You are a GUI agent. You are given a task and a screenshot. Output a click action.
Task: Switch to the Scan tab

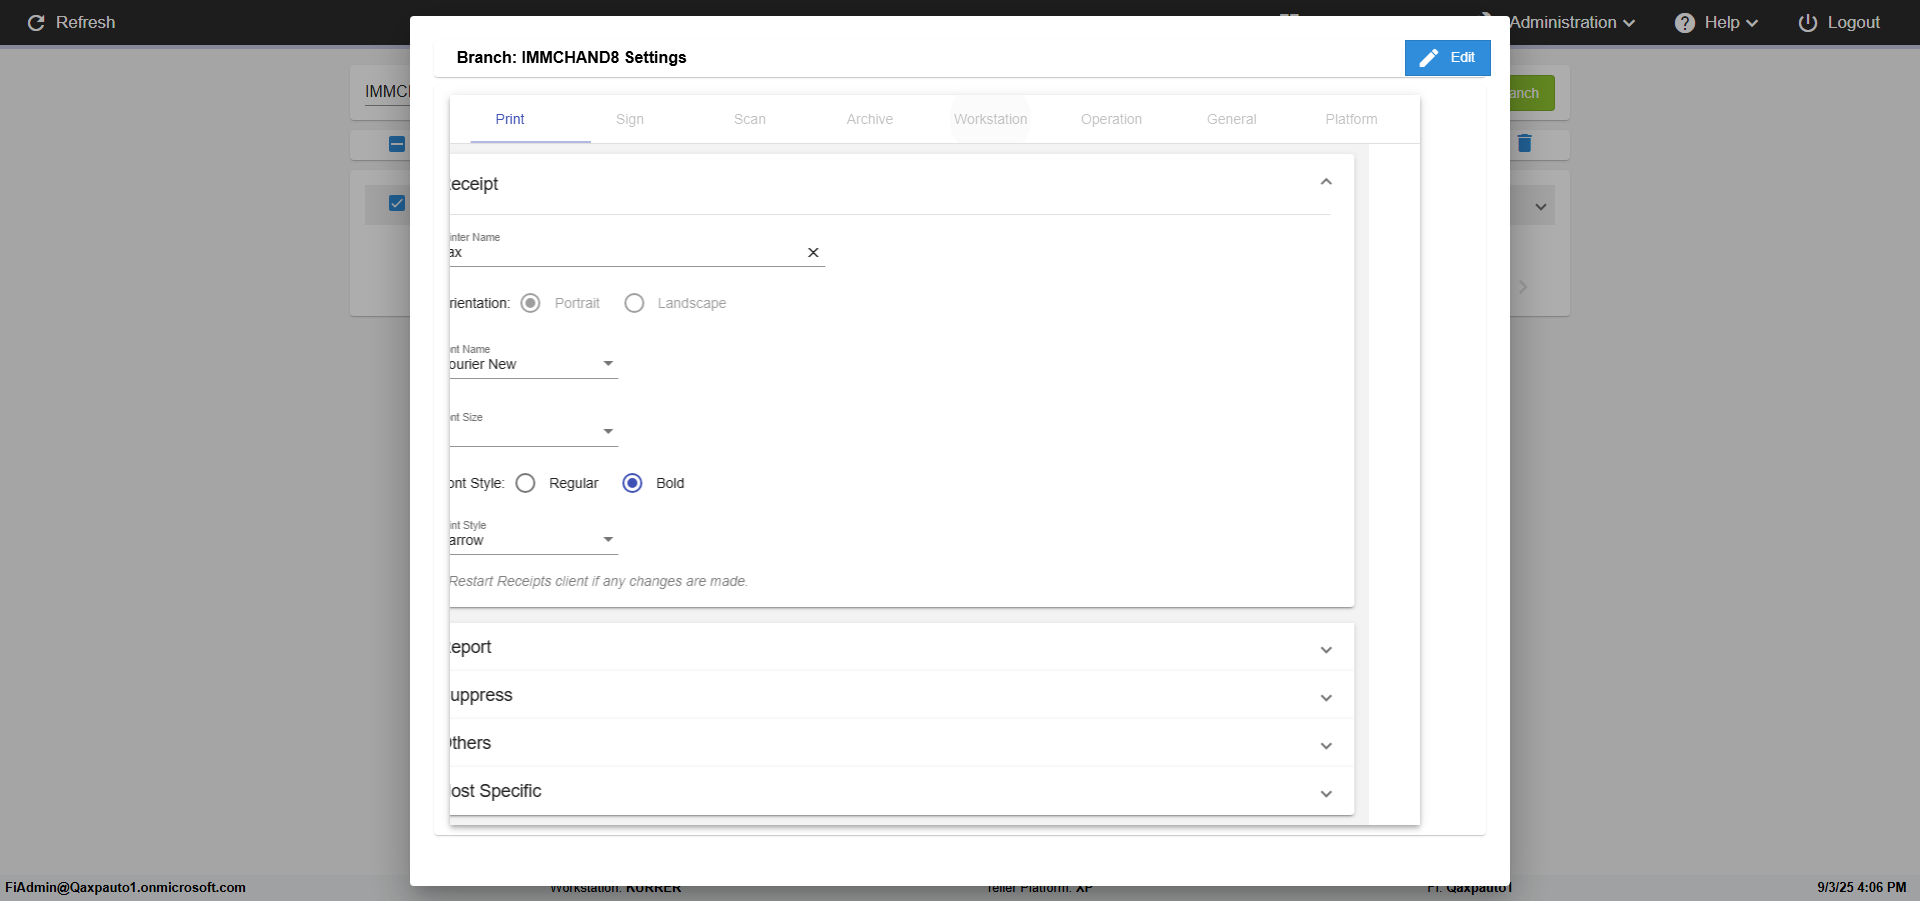click(750, 119)
